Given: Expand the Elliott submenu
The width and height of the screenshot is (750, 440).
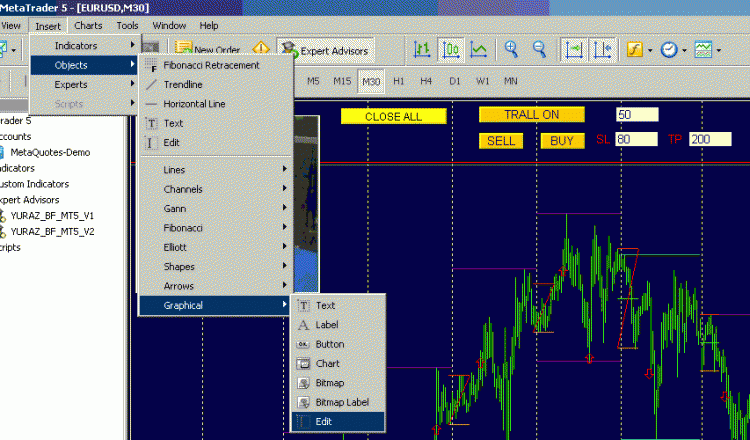Looking at the screenshot, I should click(x=216, y=247).
